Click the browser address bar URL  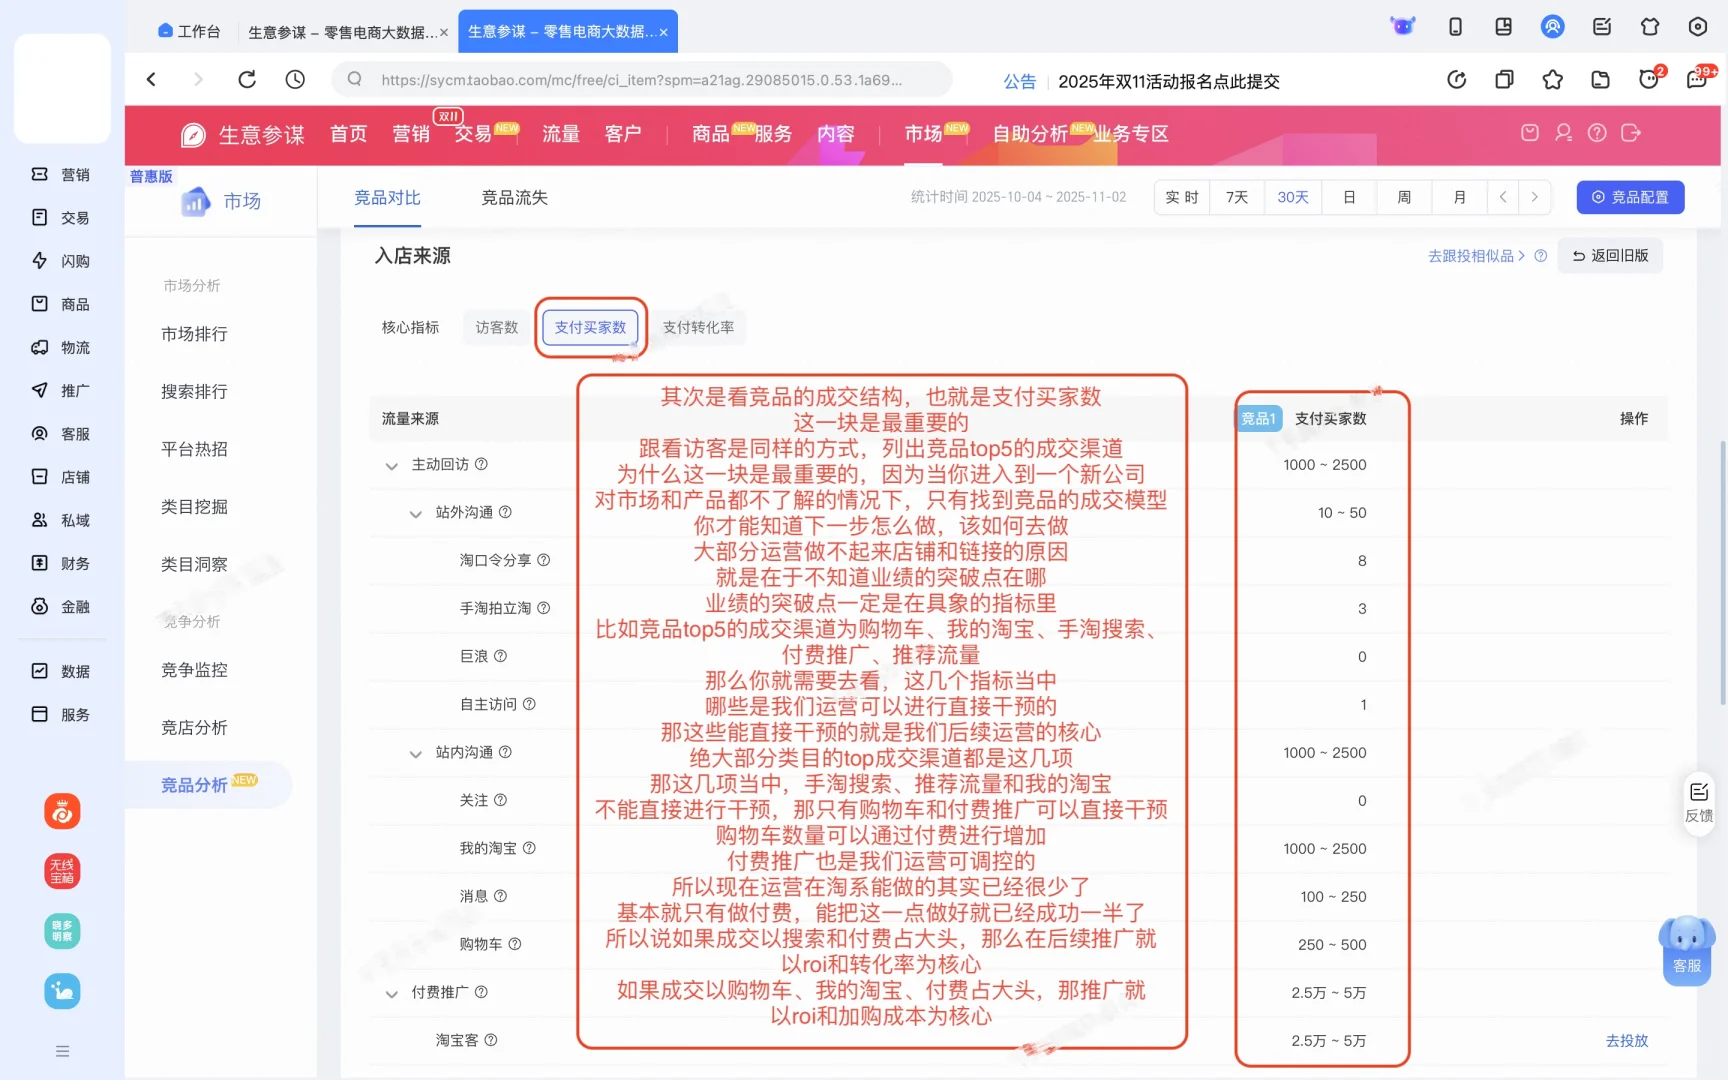[641, 80]
